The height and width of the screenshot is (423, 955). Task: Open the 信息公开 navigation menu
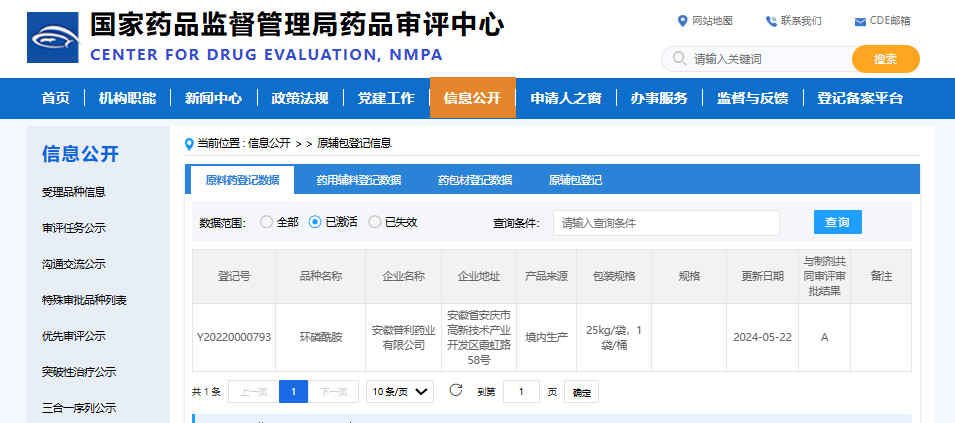pyautogui.click(x=472, y=98)
